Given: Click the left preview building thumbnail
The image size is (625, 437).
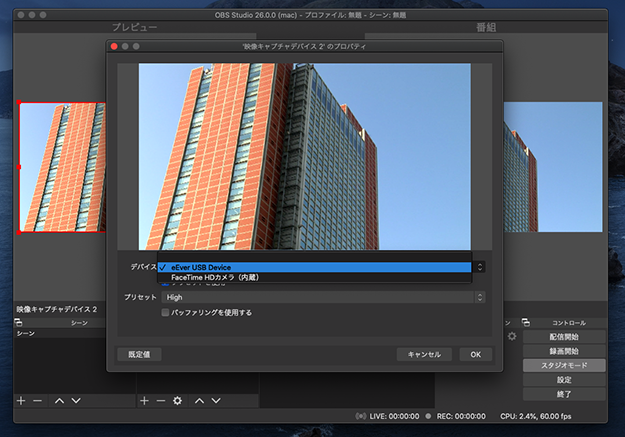Looking at the screenshot, I should tap(62, 167).
